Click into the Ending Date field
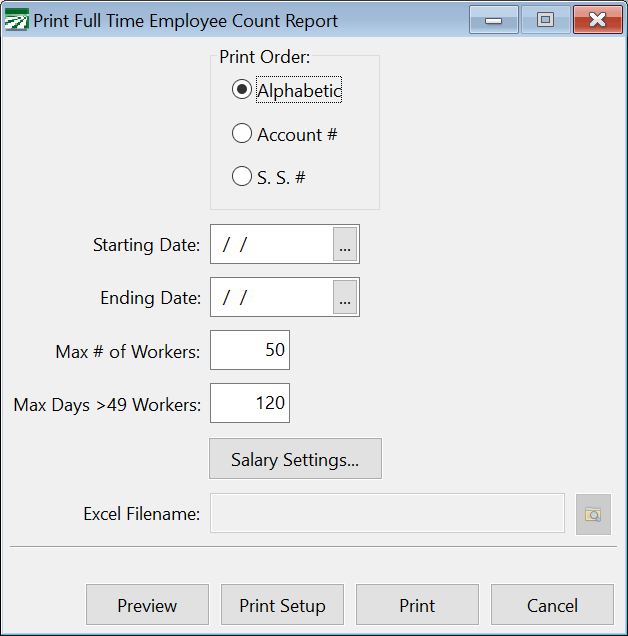Viewport: 628px width, 636px height. tap(271, 298)
